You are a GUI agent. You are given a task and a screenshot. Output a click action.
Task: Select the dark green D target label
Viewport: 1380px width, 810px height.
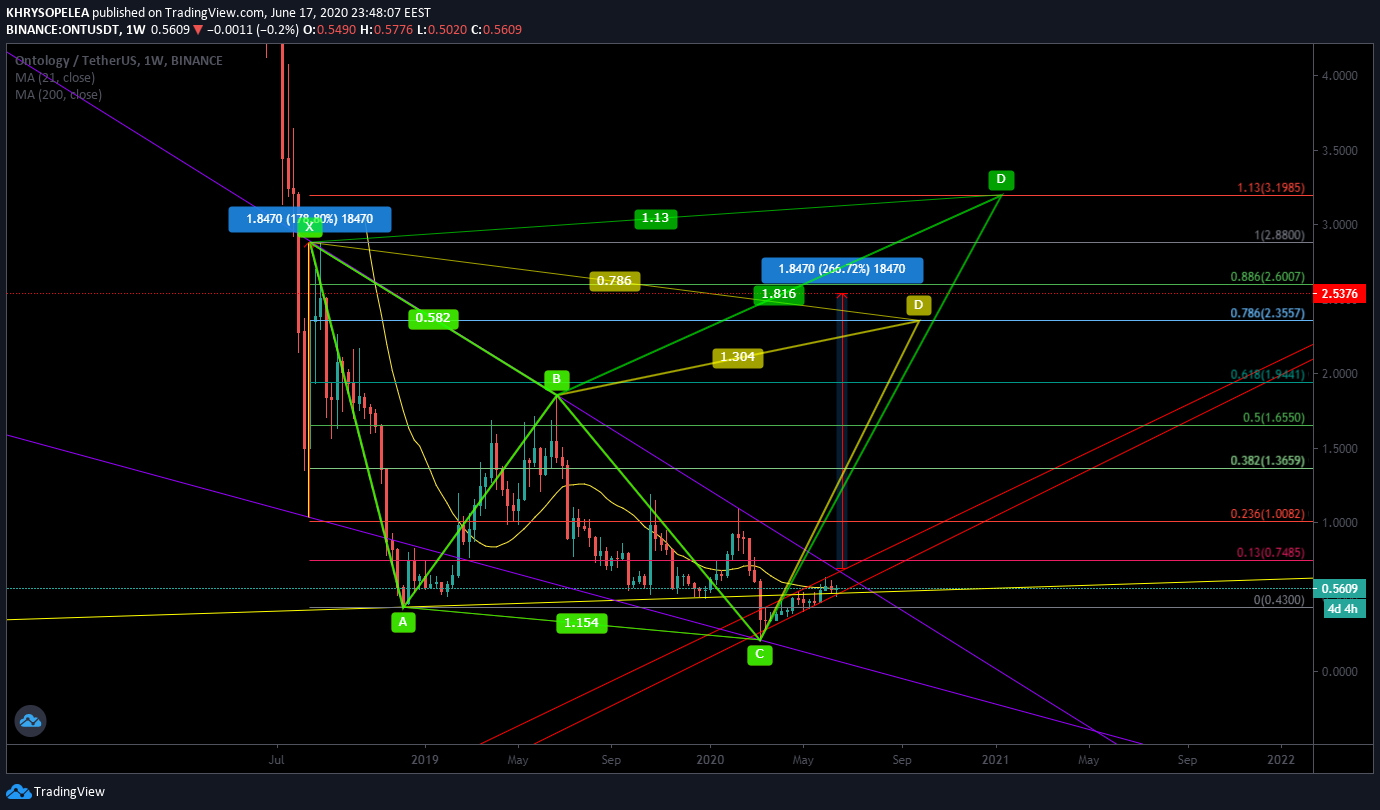coord(1001,180)
